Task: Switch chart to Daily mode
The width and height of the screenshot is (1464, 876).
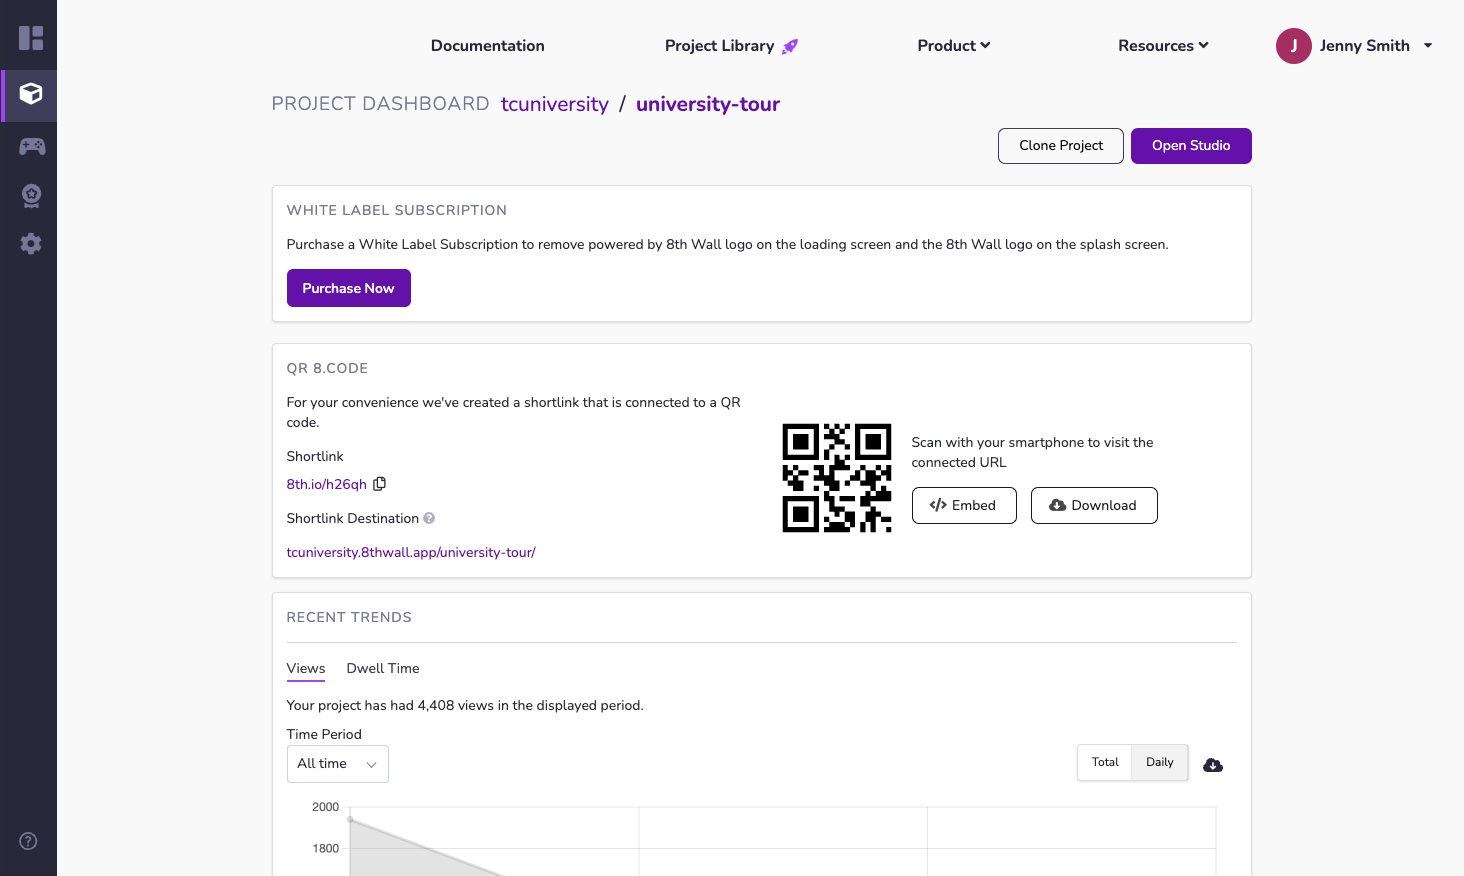Action: pos(1159,762)
